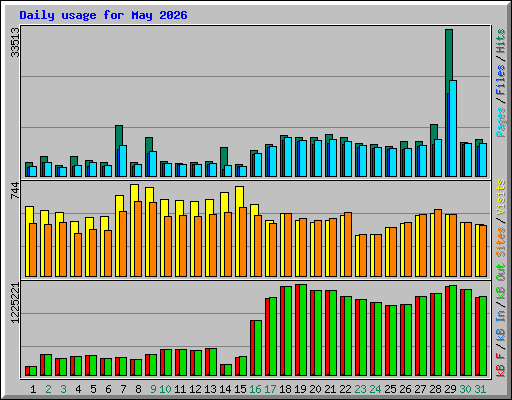The image size is (512, 400).
Task: Click weekend day 23 on the x-axis
Action: [360, 389]
